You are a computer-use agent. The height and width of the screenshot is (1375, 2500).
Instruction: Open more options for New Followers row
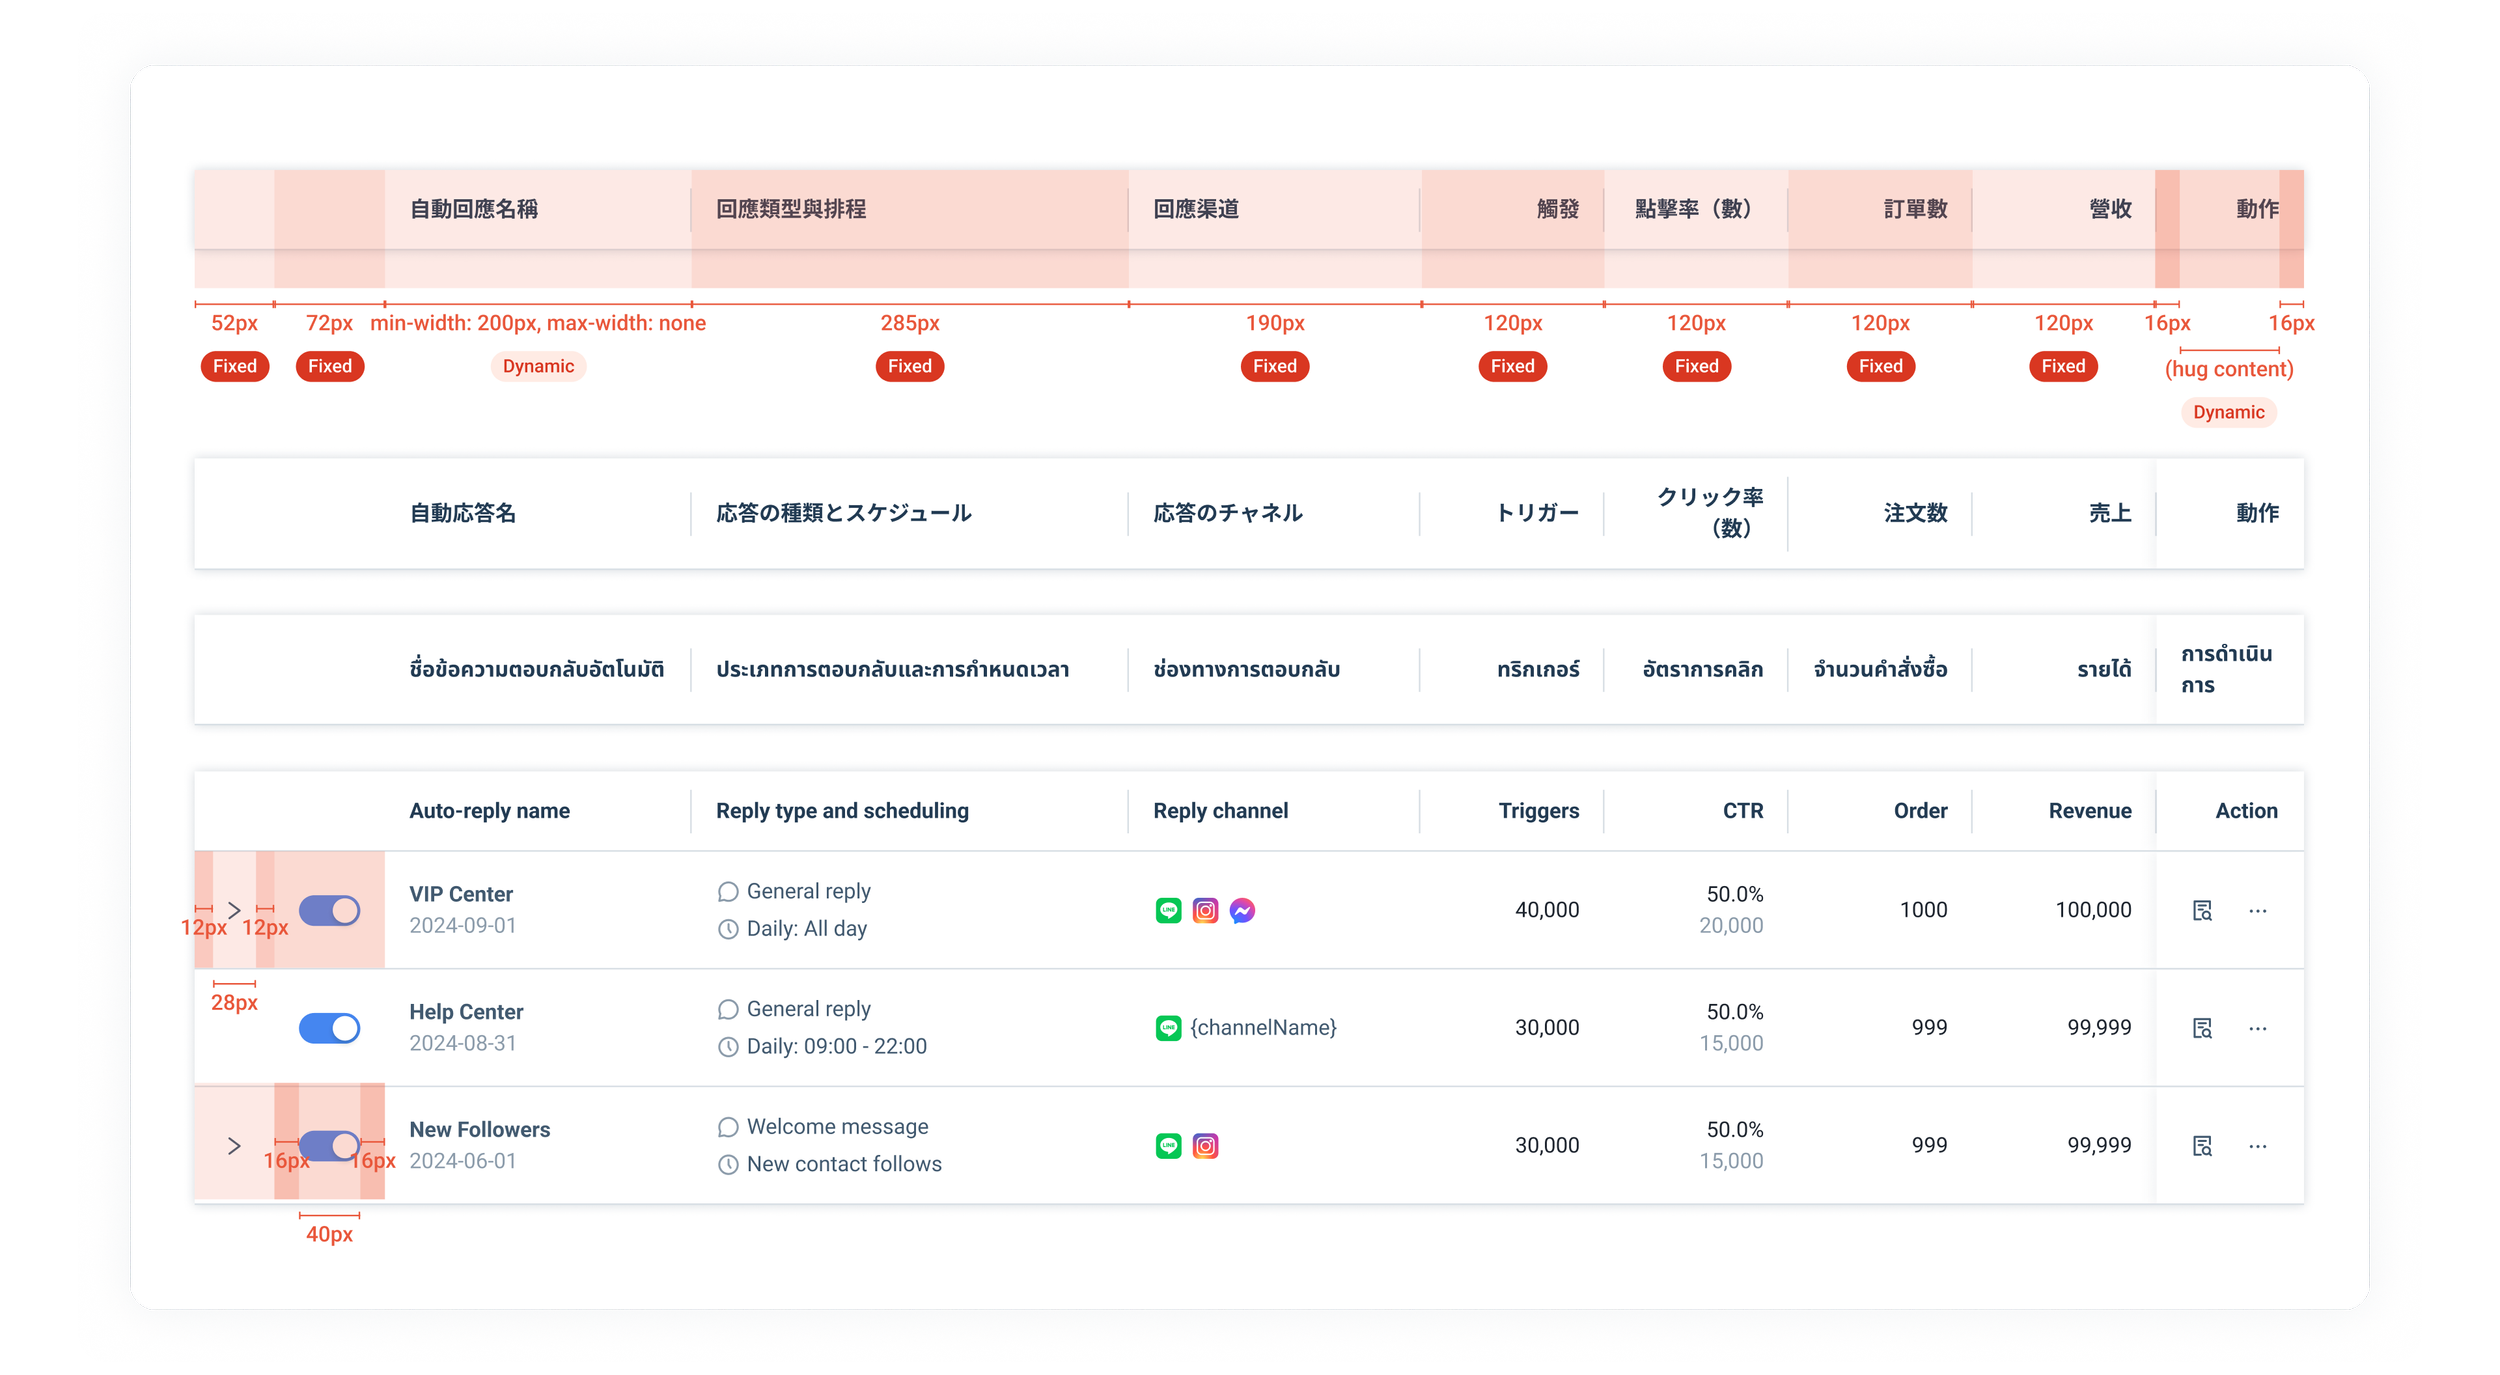[x=2257, y=1146]
